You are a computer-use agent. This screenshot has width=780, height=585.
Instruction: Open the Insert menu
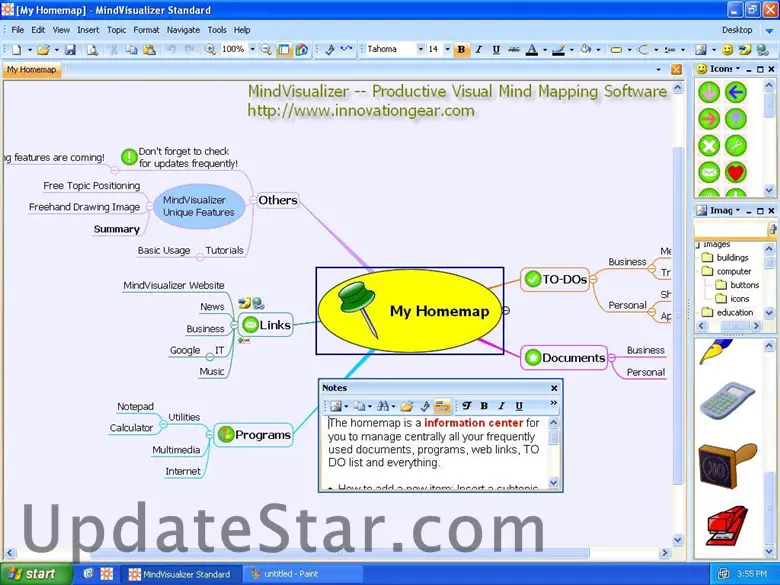[x=88, y=30]
